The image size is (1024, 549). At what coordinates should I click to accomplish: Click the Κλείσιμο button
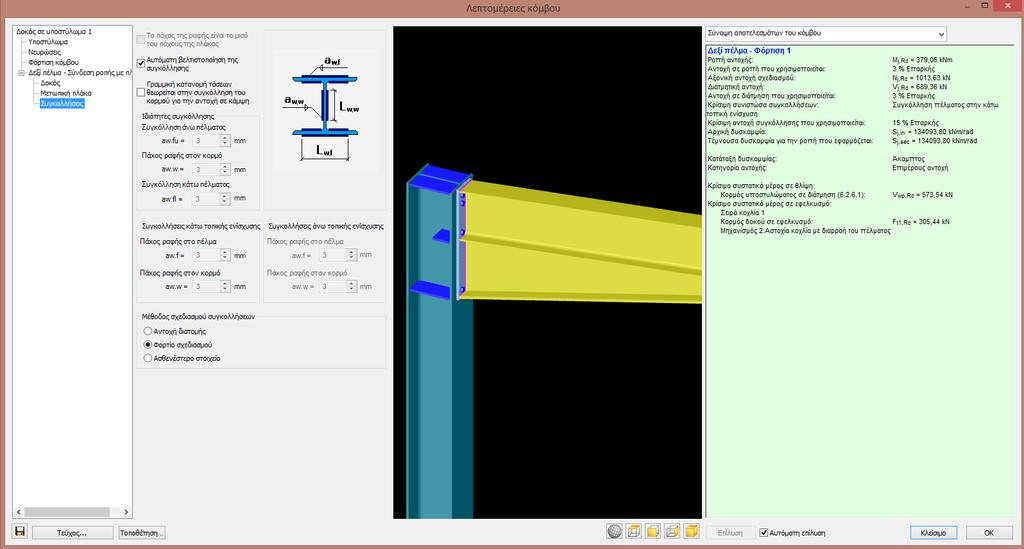(x=933, y=533)
